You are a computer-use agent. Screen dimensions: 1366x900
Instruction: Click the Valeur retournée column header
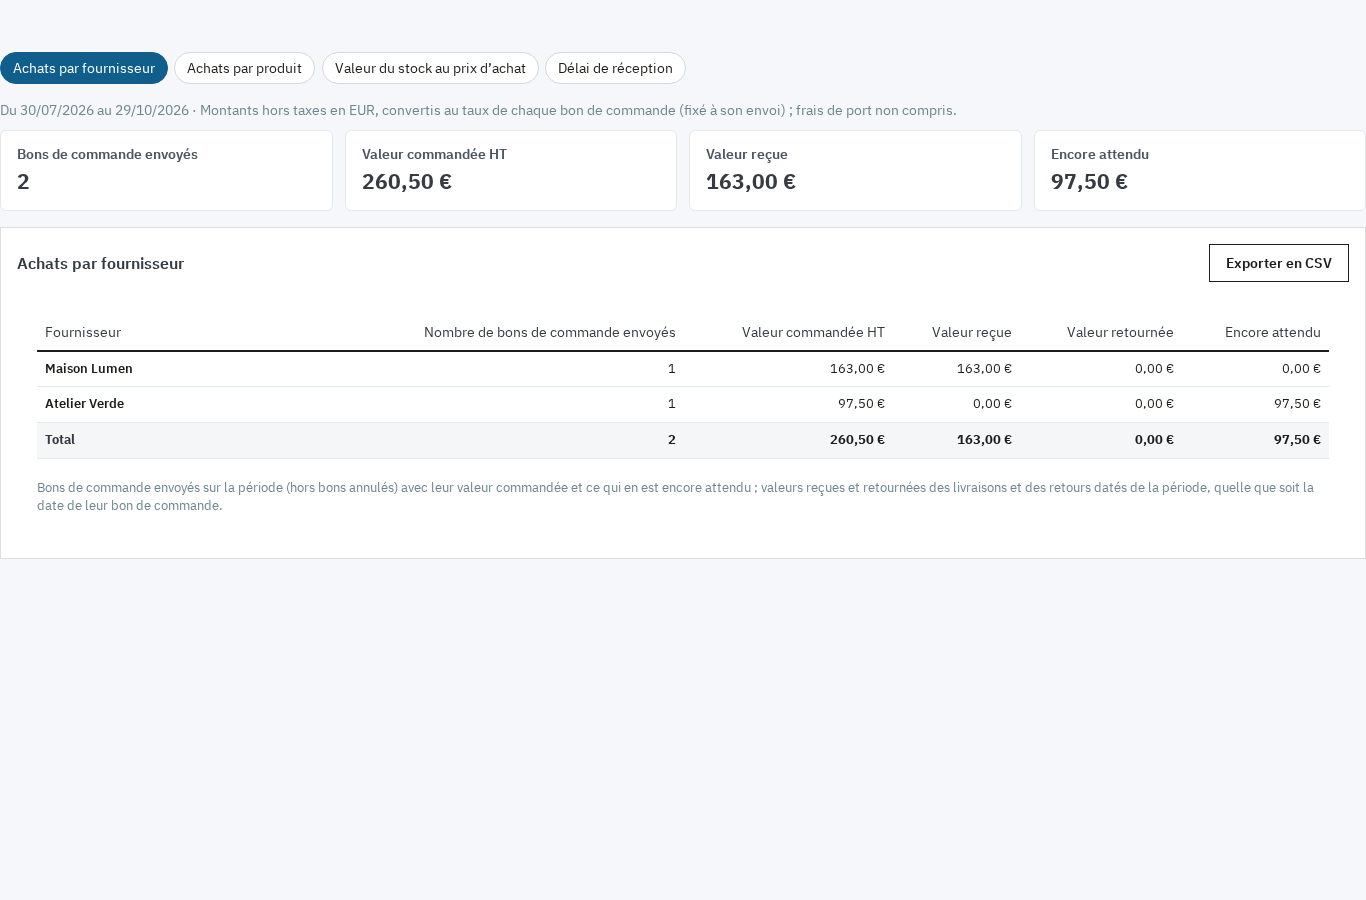click(1120, 332)
